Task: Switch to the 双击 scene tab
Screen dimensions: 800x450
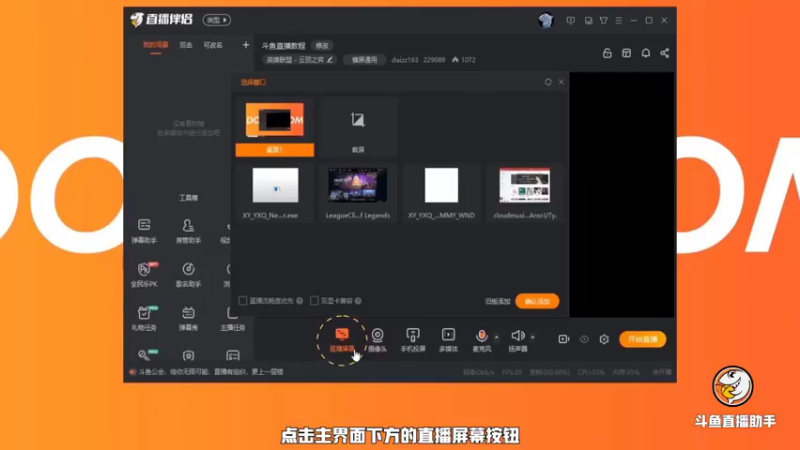Action: click(x=186, y=45)
